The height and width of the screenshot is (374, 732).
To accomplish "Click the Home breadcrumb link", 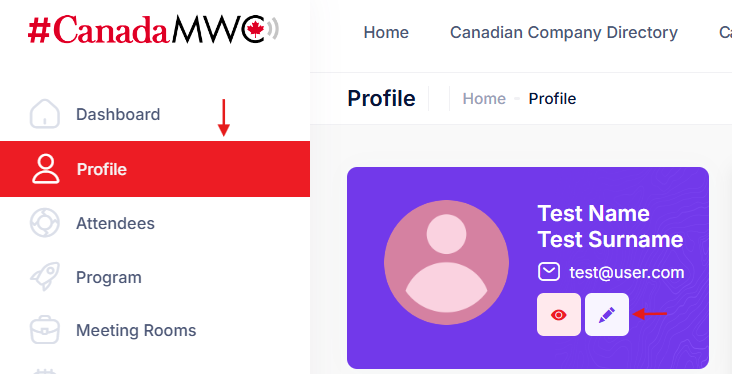I will coord(484,99).
